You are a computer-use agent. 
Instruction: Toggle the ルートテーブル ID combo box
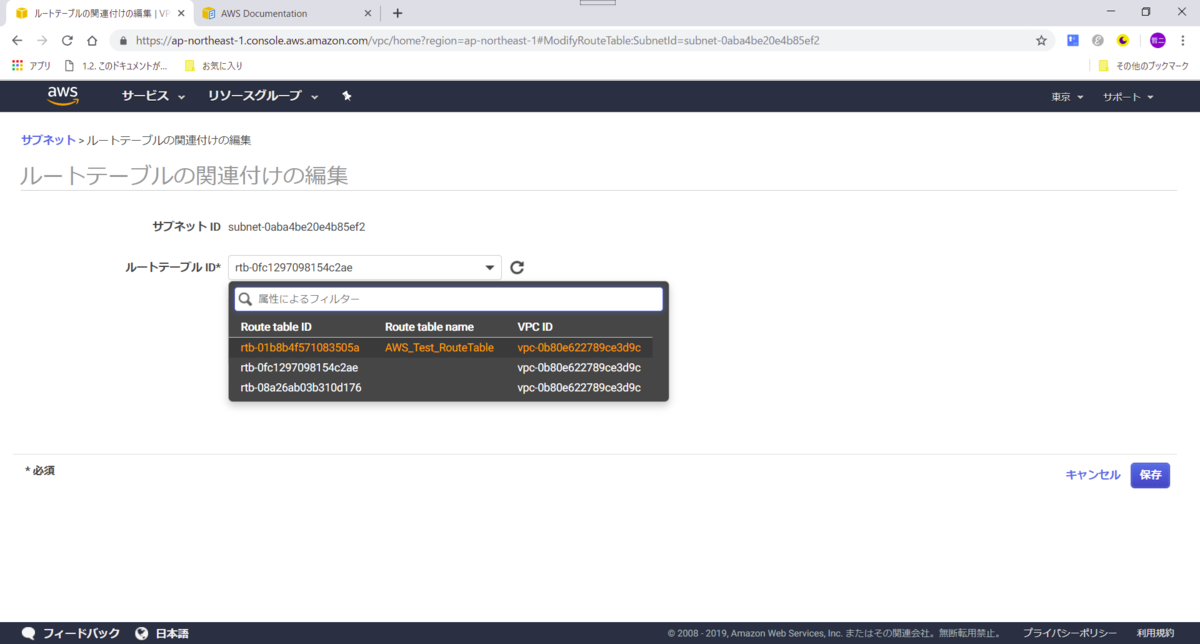coord(365,267)
